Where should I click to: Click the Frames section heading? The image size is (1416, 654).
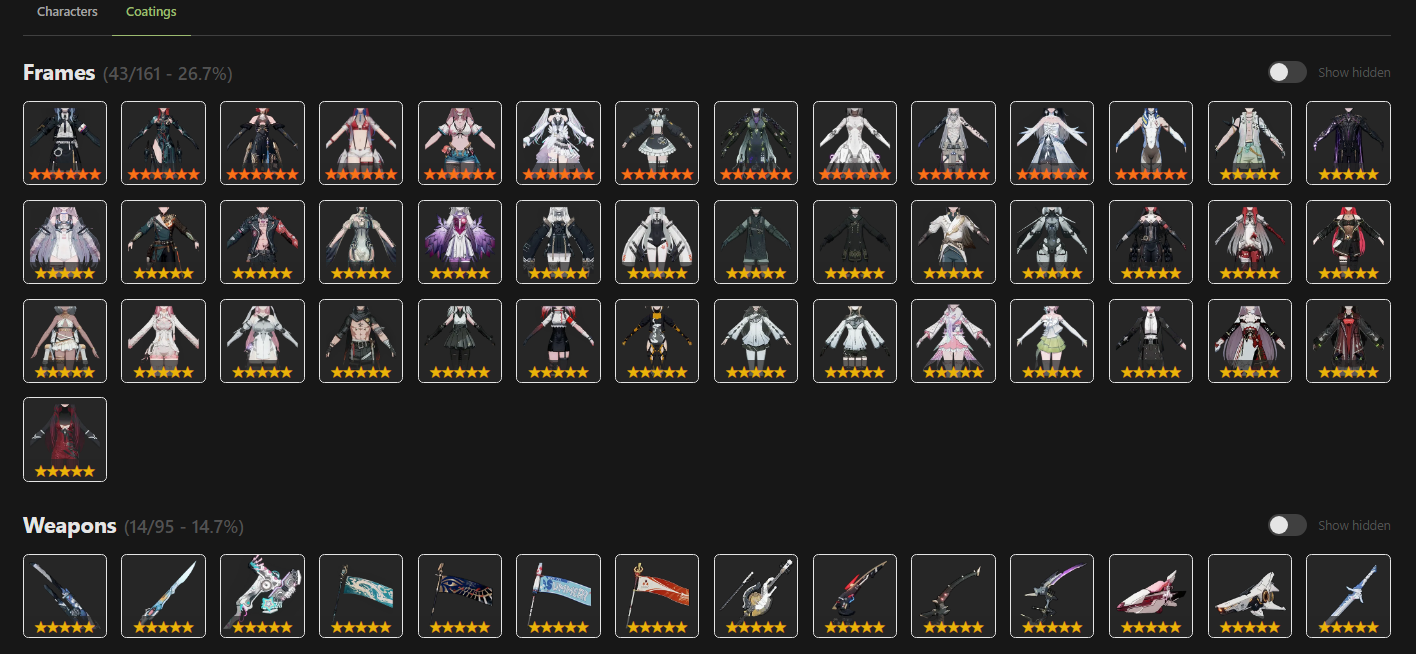point(59,73)
